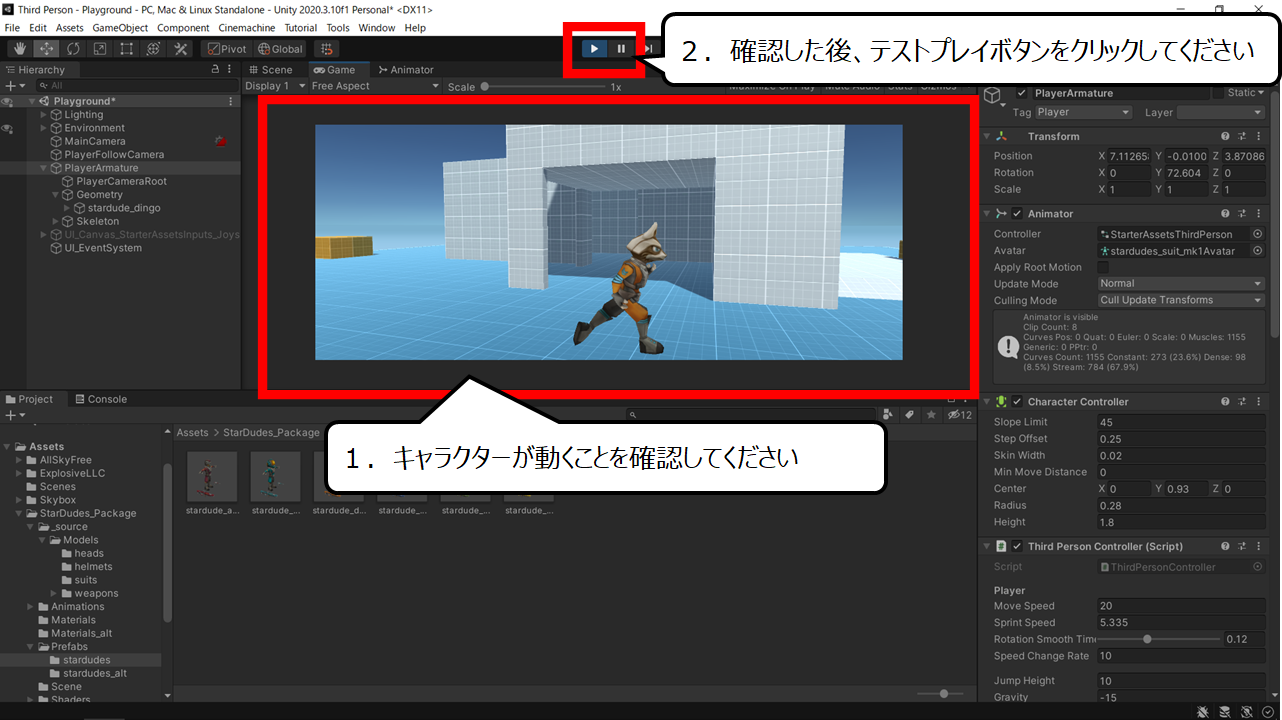Click the StarDudes_Package breadcrumb
The width and height of the screenshot is (1282, 720).
coord(271,433)
